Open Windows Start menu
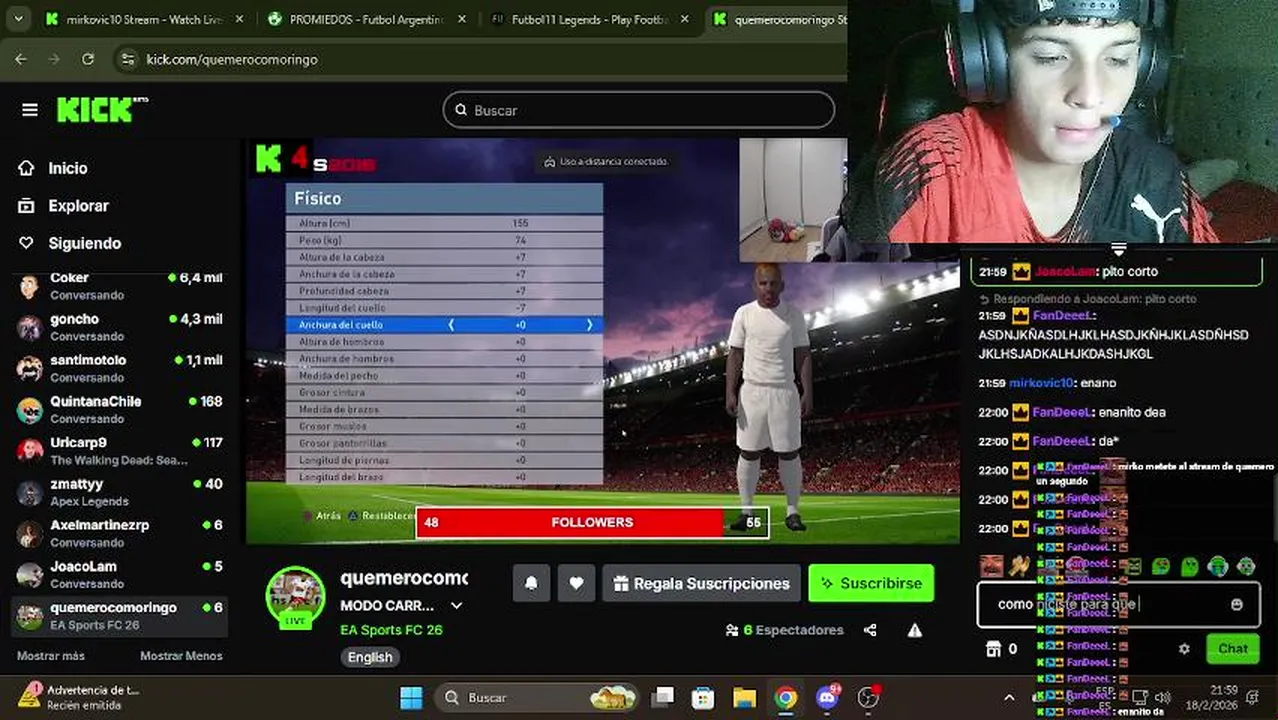 point(411,697)
